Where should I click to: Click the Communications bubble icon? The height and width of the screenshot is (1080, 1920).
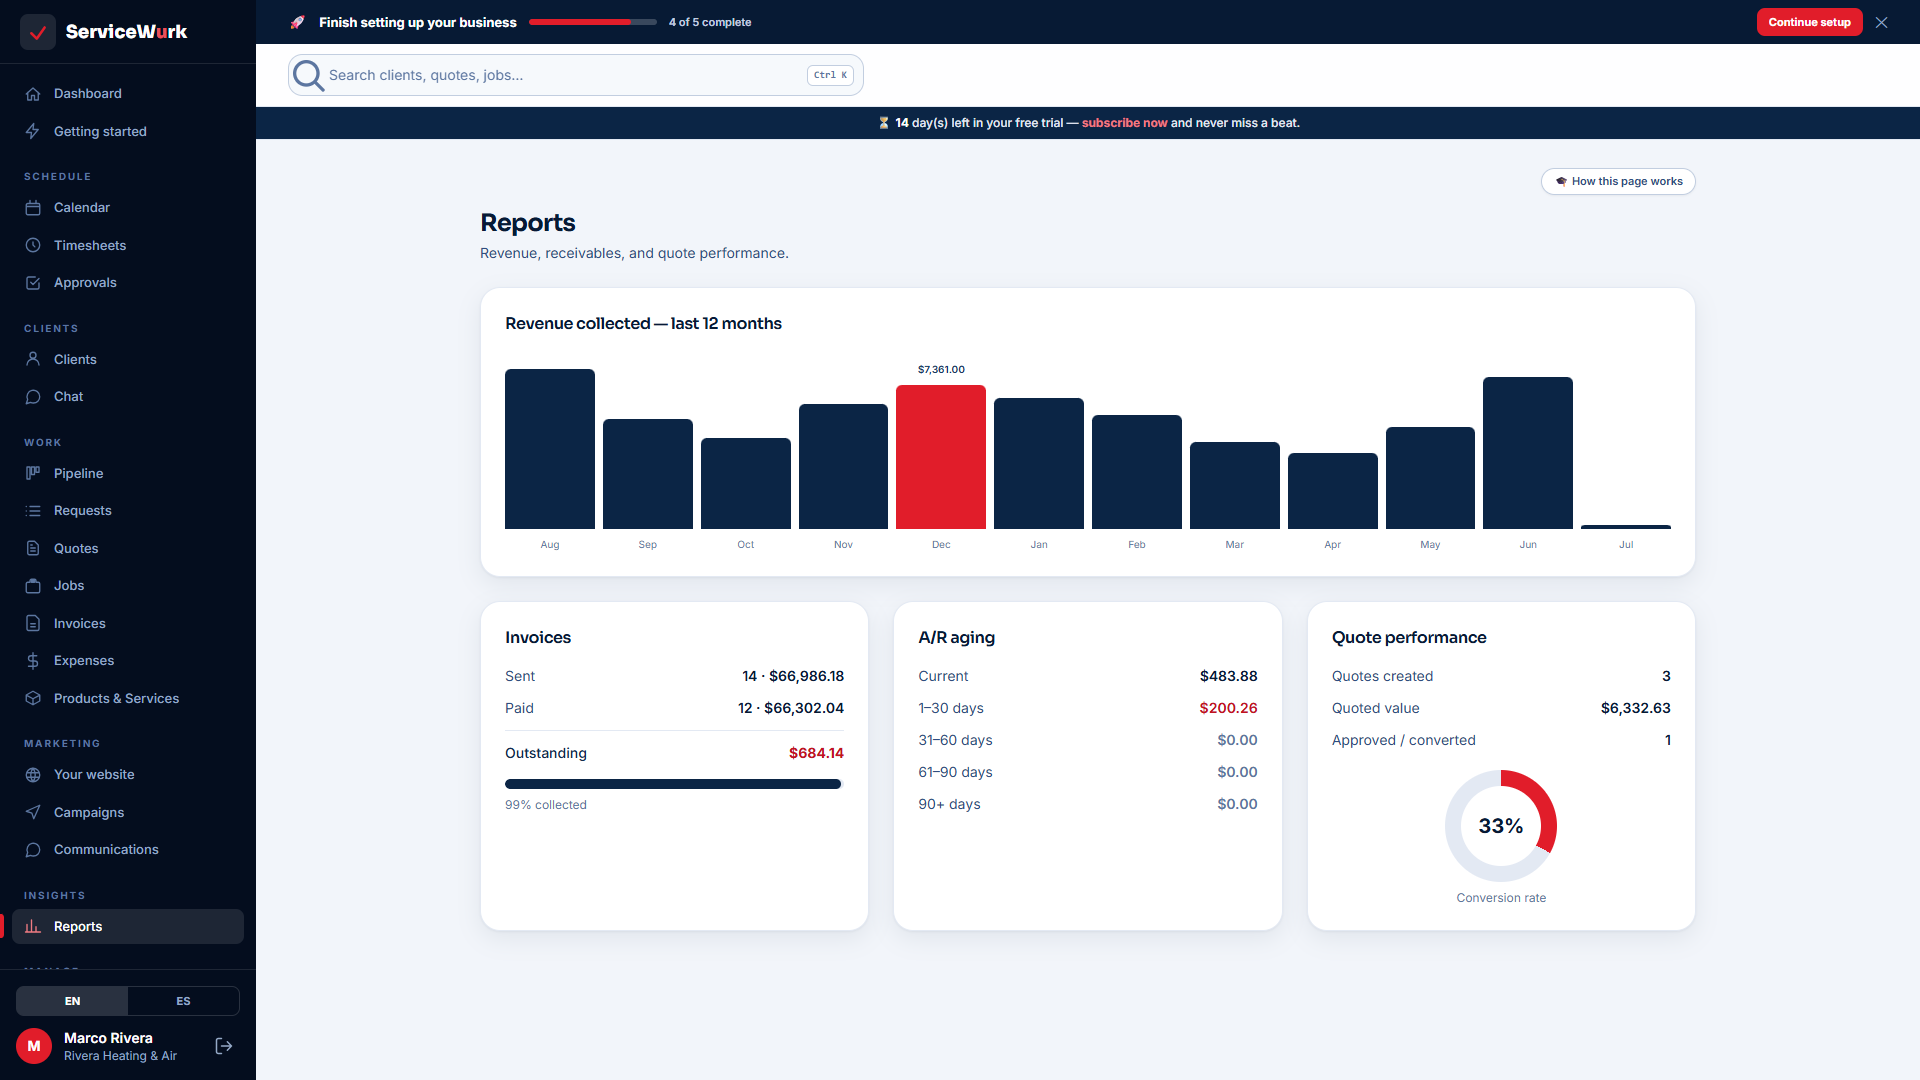click(x=33, y=850)
